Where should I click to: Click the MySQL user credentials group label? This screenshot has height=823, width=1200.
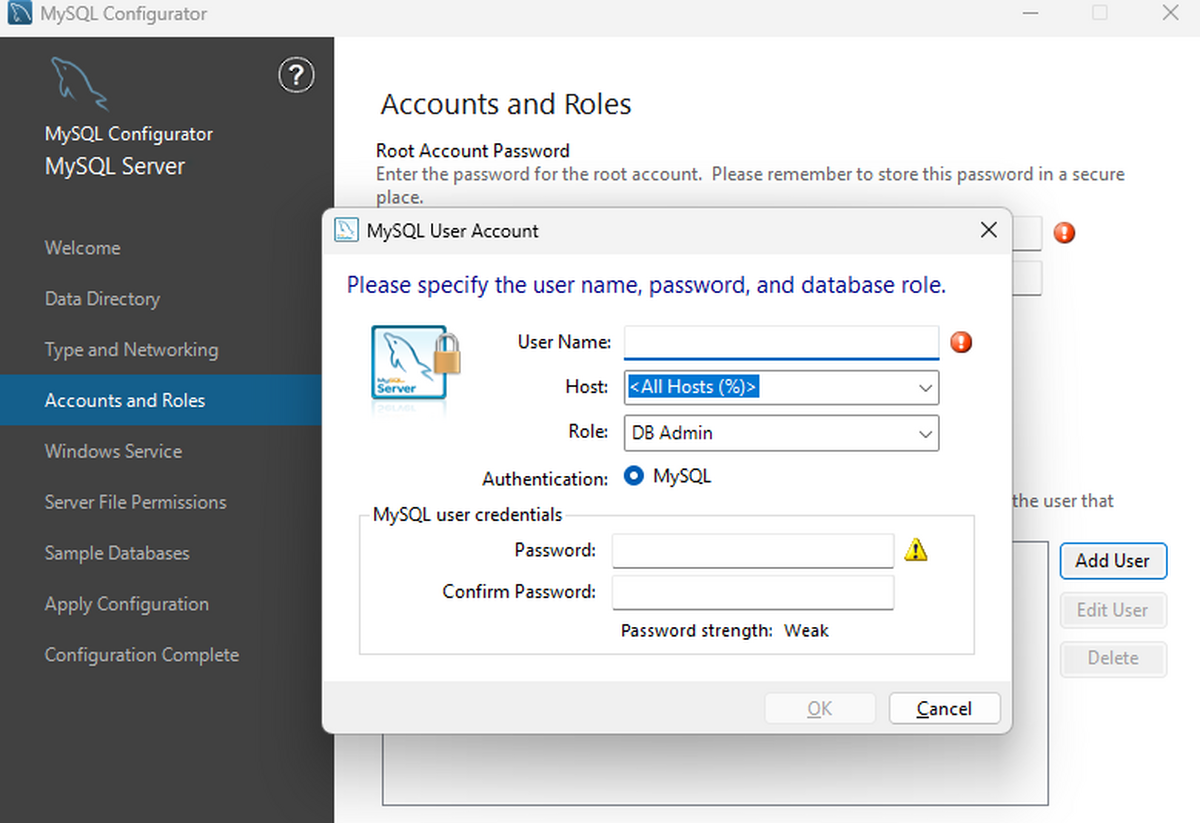[x=468, y=515]
